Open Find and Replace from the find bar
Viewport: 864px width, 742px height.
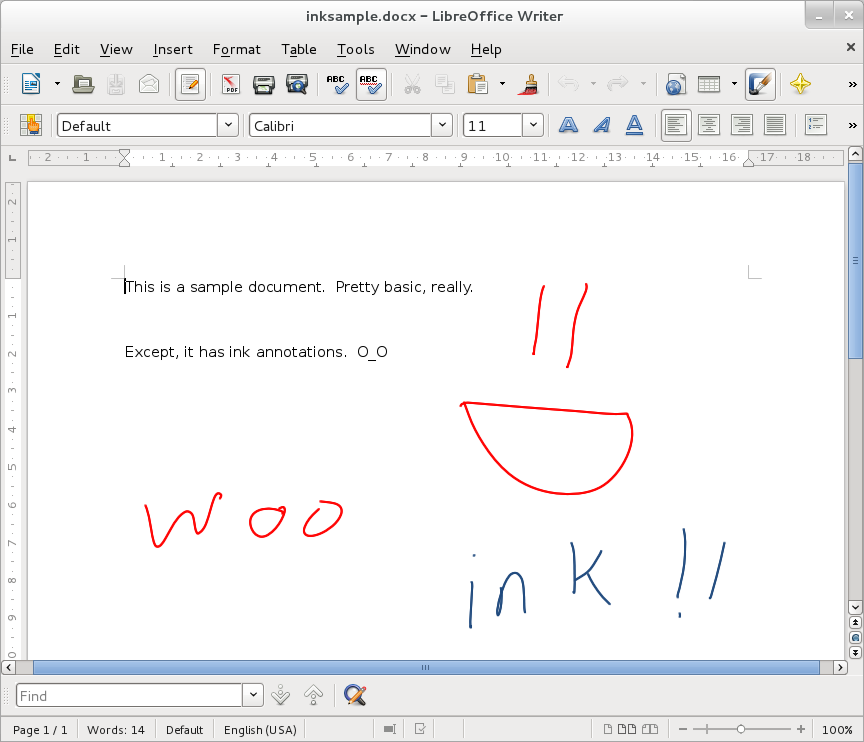(x=355, y=695)
